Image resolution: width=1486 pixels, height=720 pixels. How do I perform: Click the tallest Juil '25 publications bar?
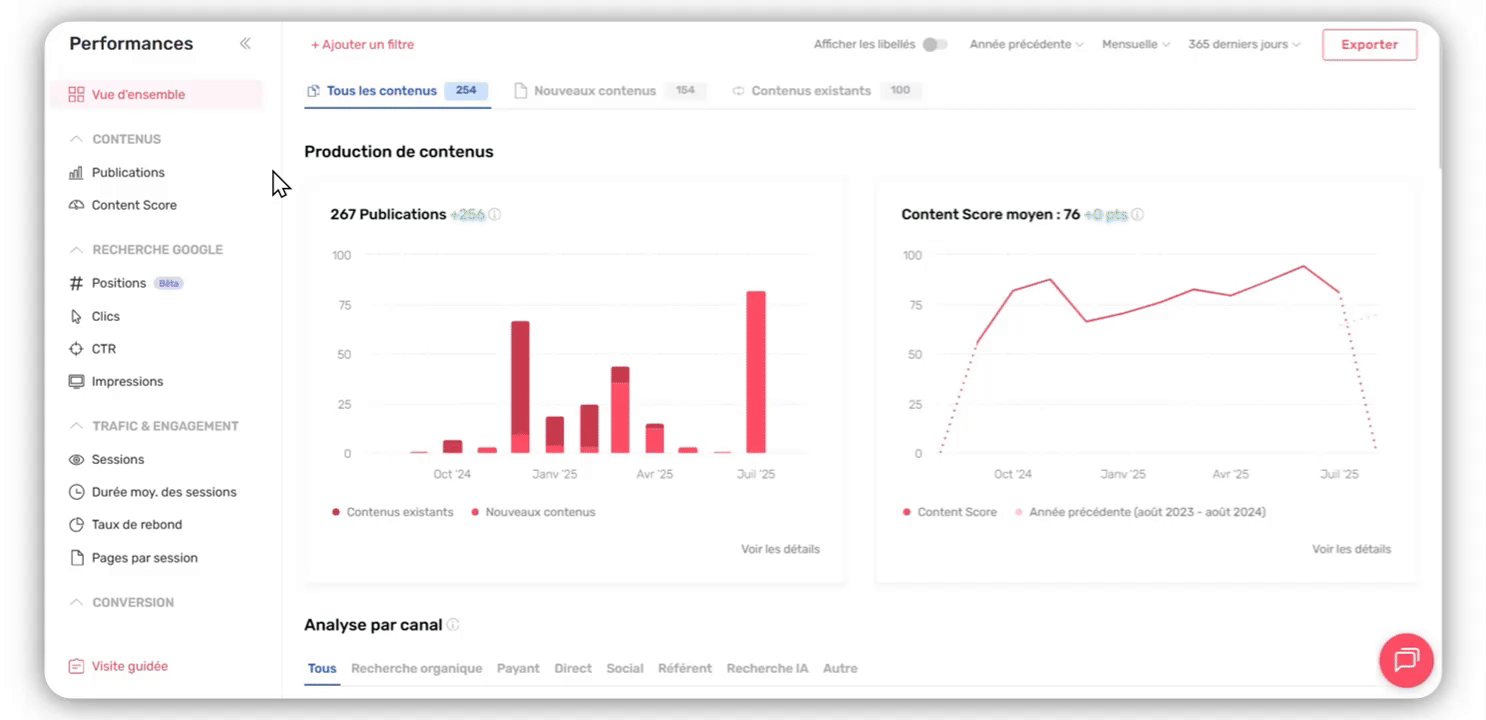pyautogui.click(x=756, y=372)
